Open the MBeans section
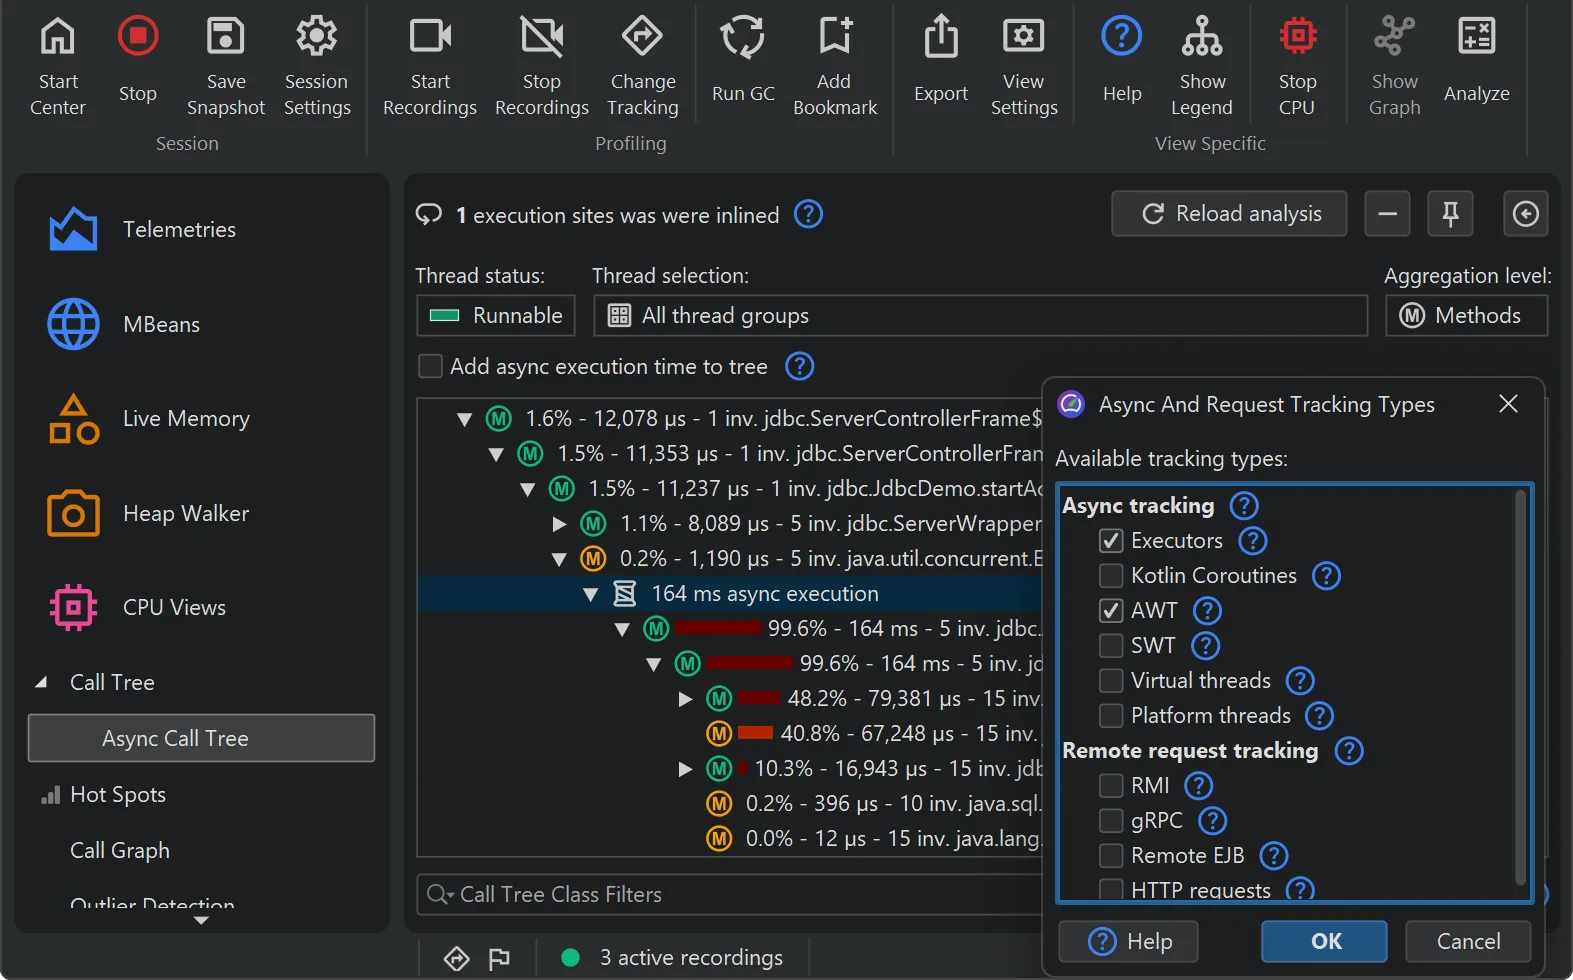1573x980 pixels. pos(124,324)
